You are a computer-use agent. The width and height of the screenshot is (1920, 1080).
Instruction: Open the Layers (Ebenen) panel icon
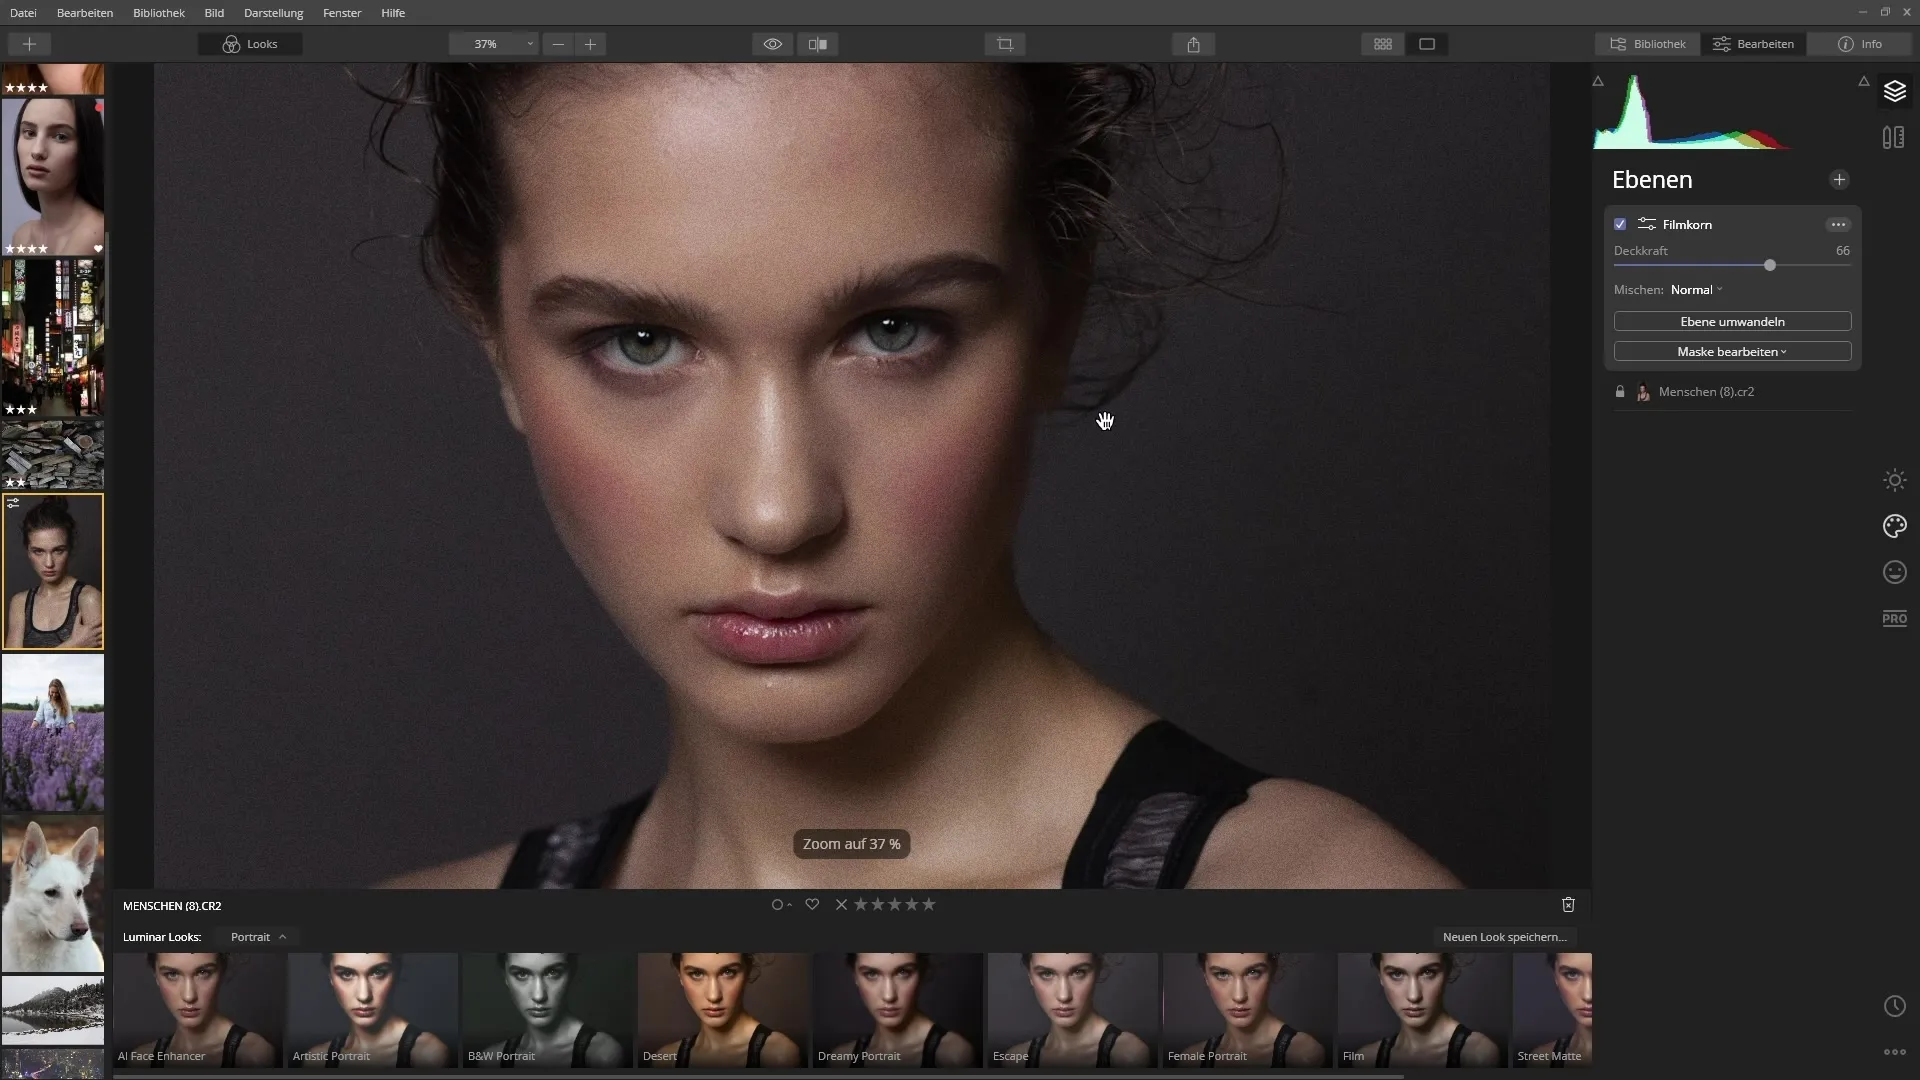pyautogui.click(x=1894, y=91)
